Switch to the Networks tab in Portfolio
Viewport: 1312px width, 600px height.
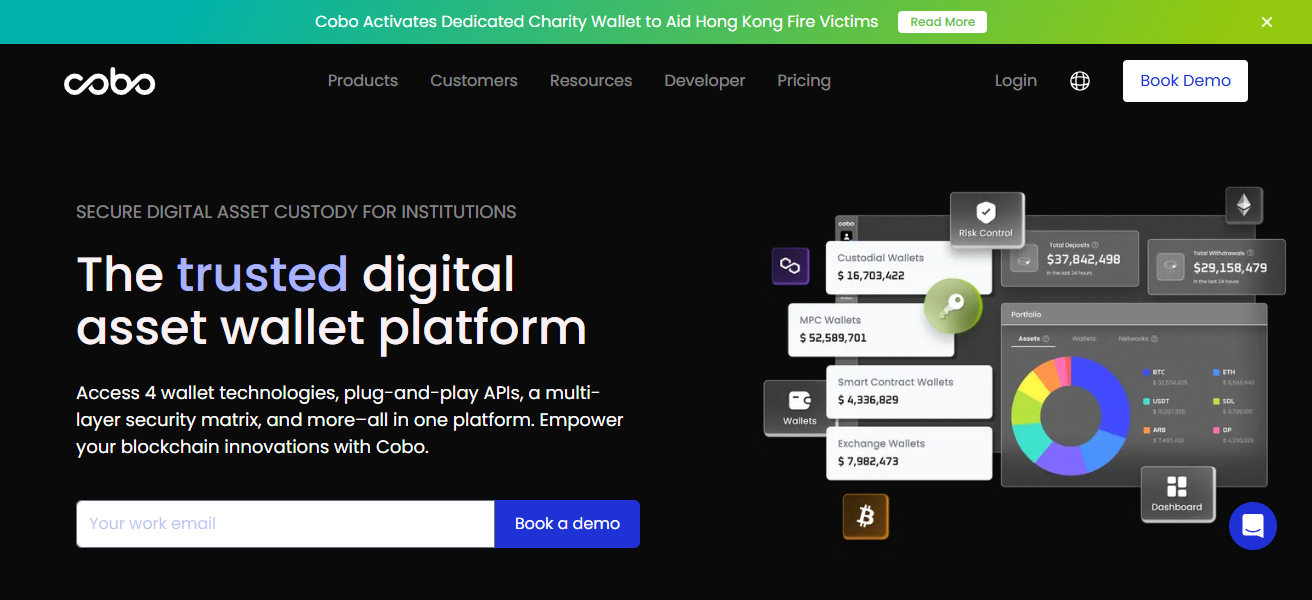(1133, 339)
